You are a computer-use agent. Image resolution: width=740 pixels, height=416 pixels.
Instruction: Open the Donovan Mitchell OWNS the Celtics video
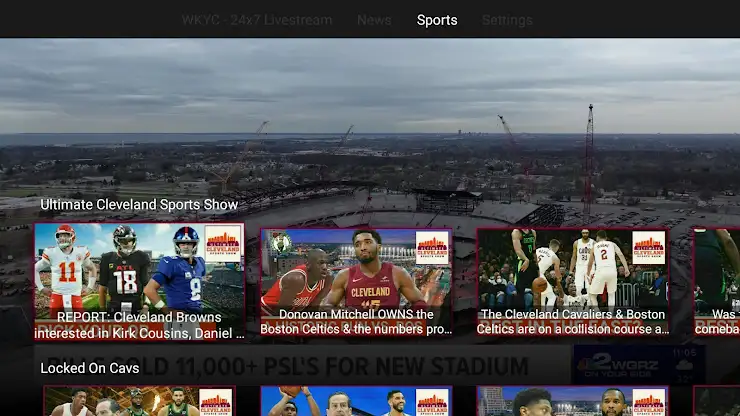[x=356, y=282]
